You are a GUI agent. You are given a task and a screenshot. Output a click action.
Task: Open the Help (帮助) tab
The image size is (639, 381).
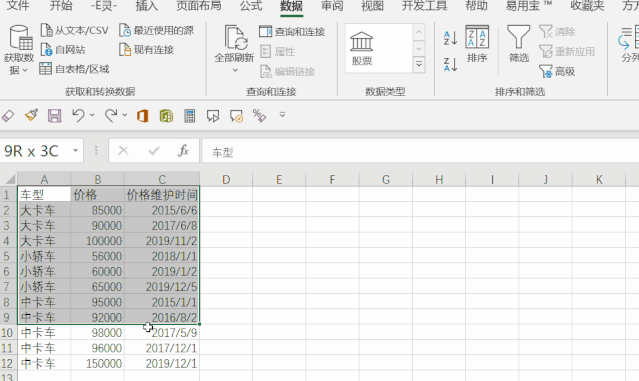476,6
